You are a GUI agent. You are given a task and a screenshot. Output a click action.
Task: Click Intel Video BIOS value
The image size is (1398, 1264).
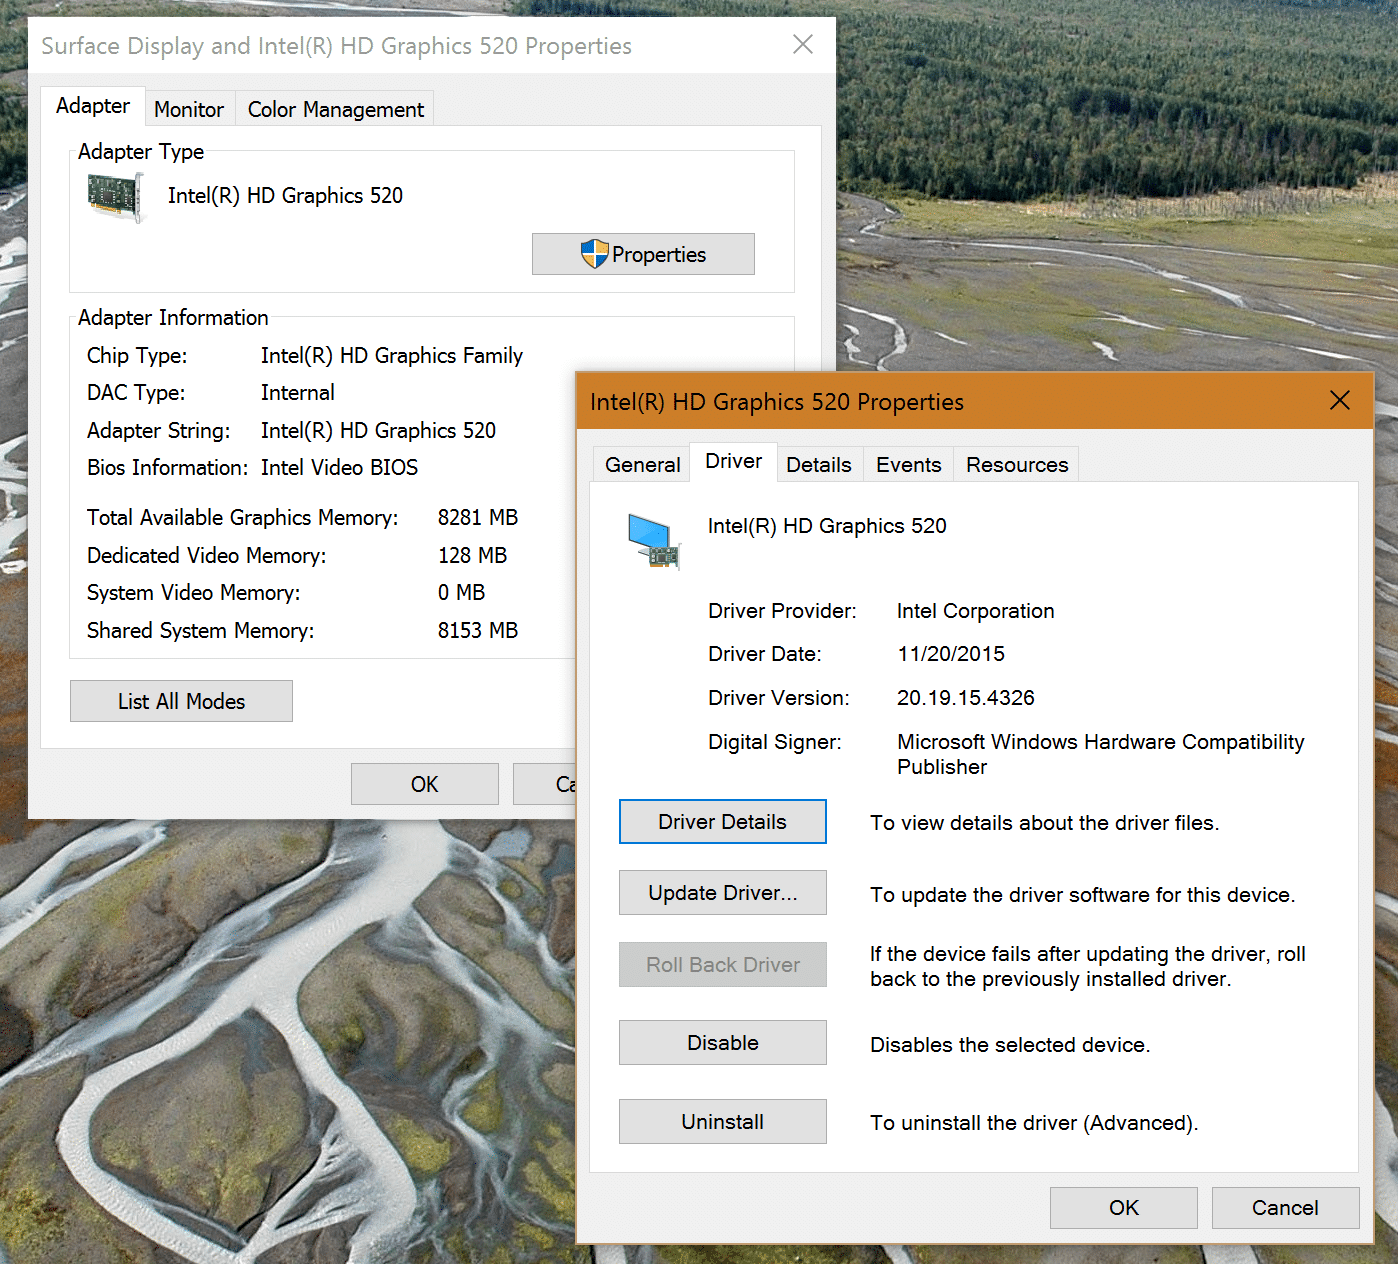click(x=340, y=467)
